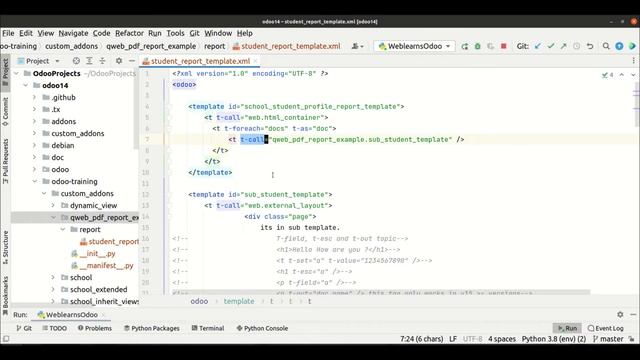The image size is (640, 360).
Task: Open the Refactor menu
Action: (129, 33)
